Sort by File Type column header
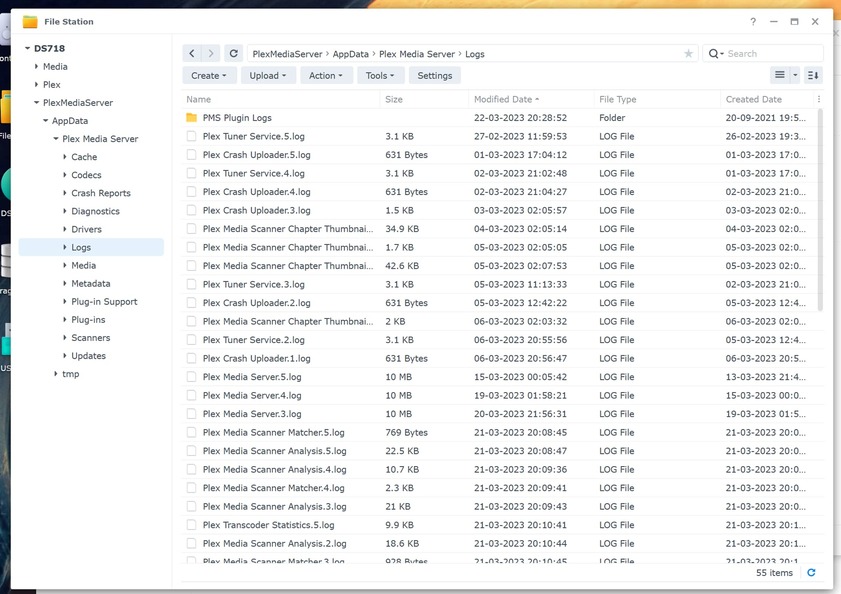 click(617, 99)
